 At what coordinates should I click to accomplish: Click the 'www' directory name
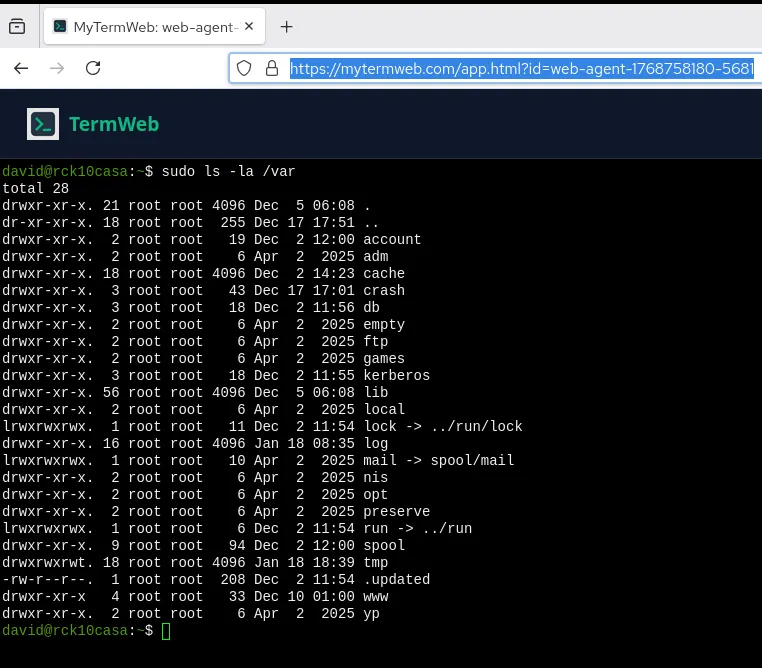(x=376, y=597)
